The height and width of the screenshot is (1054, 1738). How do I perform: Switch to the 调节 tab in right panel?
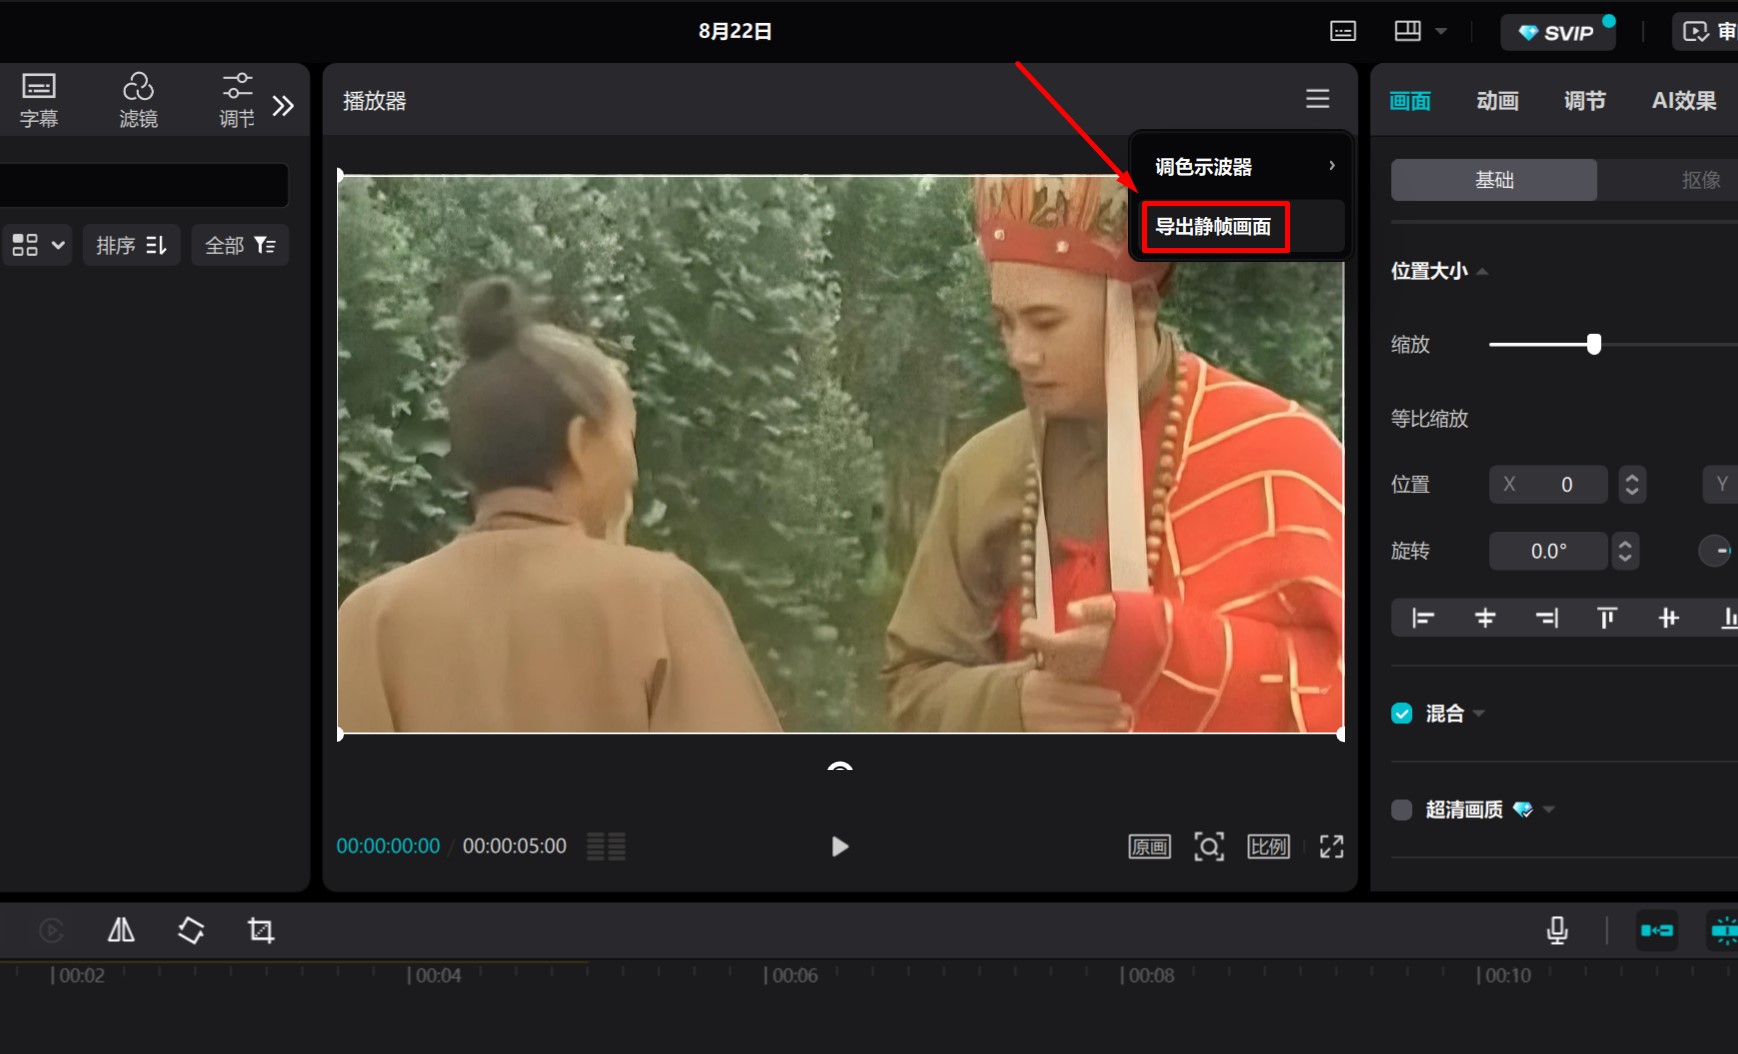click(x=1584, y=100)
